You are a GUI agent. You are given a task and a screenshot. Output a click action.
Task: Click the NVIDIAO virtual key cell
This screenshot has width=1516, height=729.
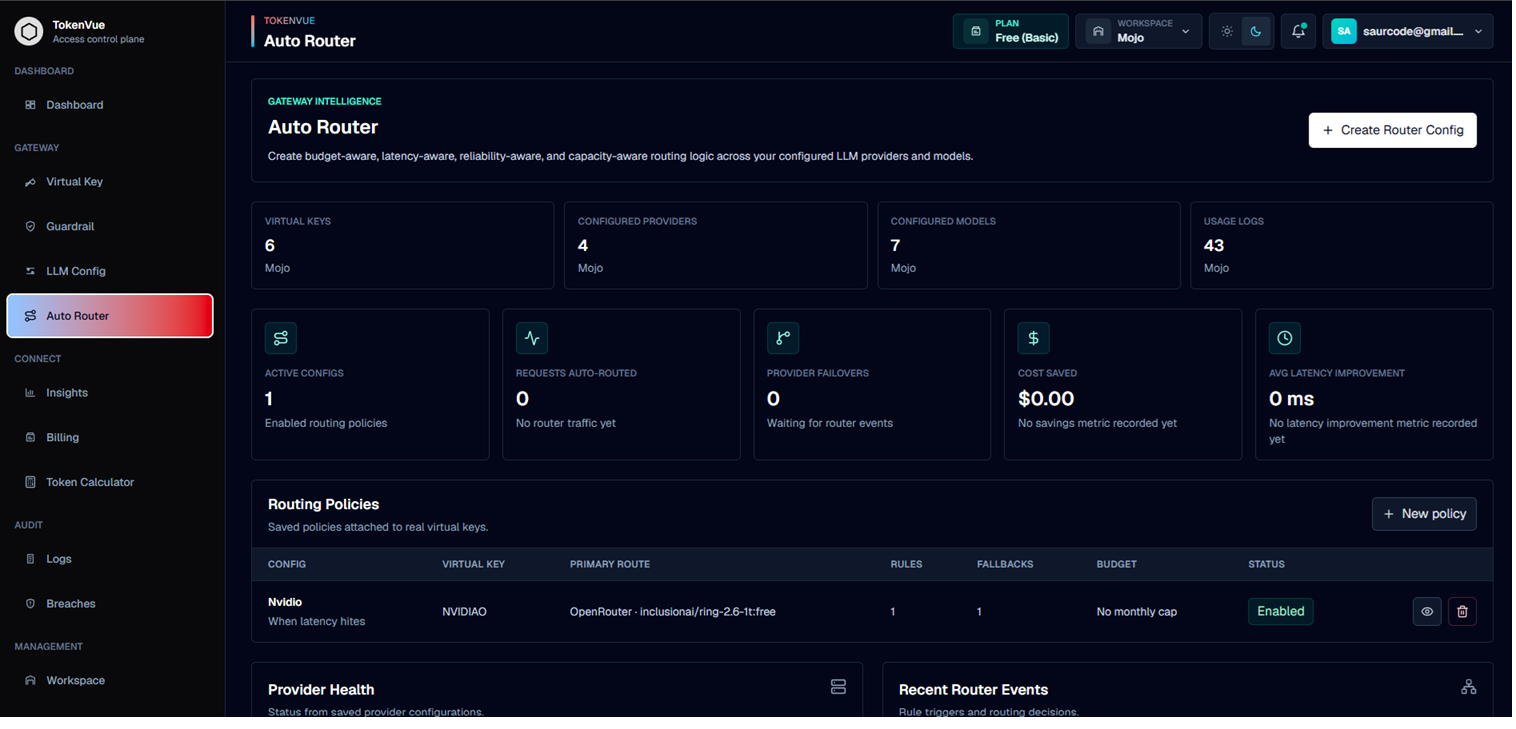tap(464, 611)
